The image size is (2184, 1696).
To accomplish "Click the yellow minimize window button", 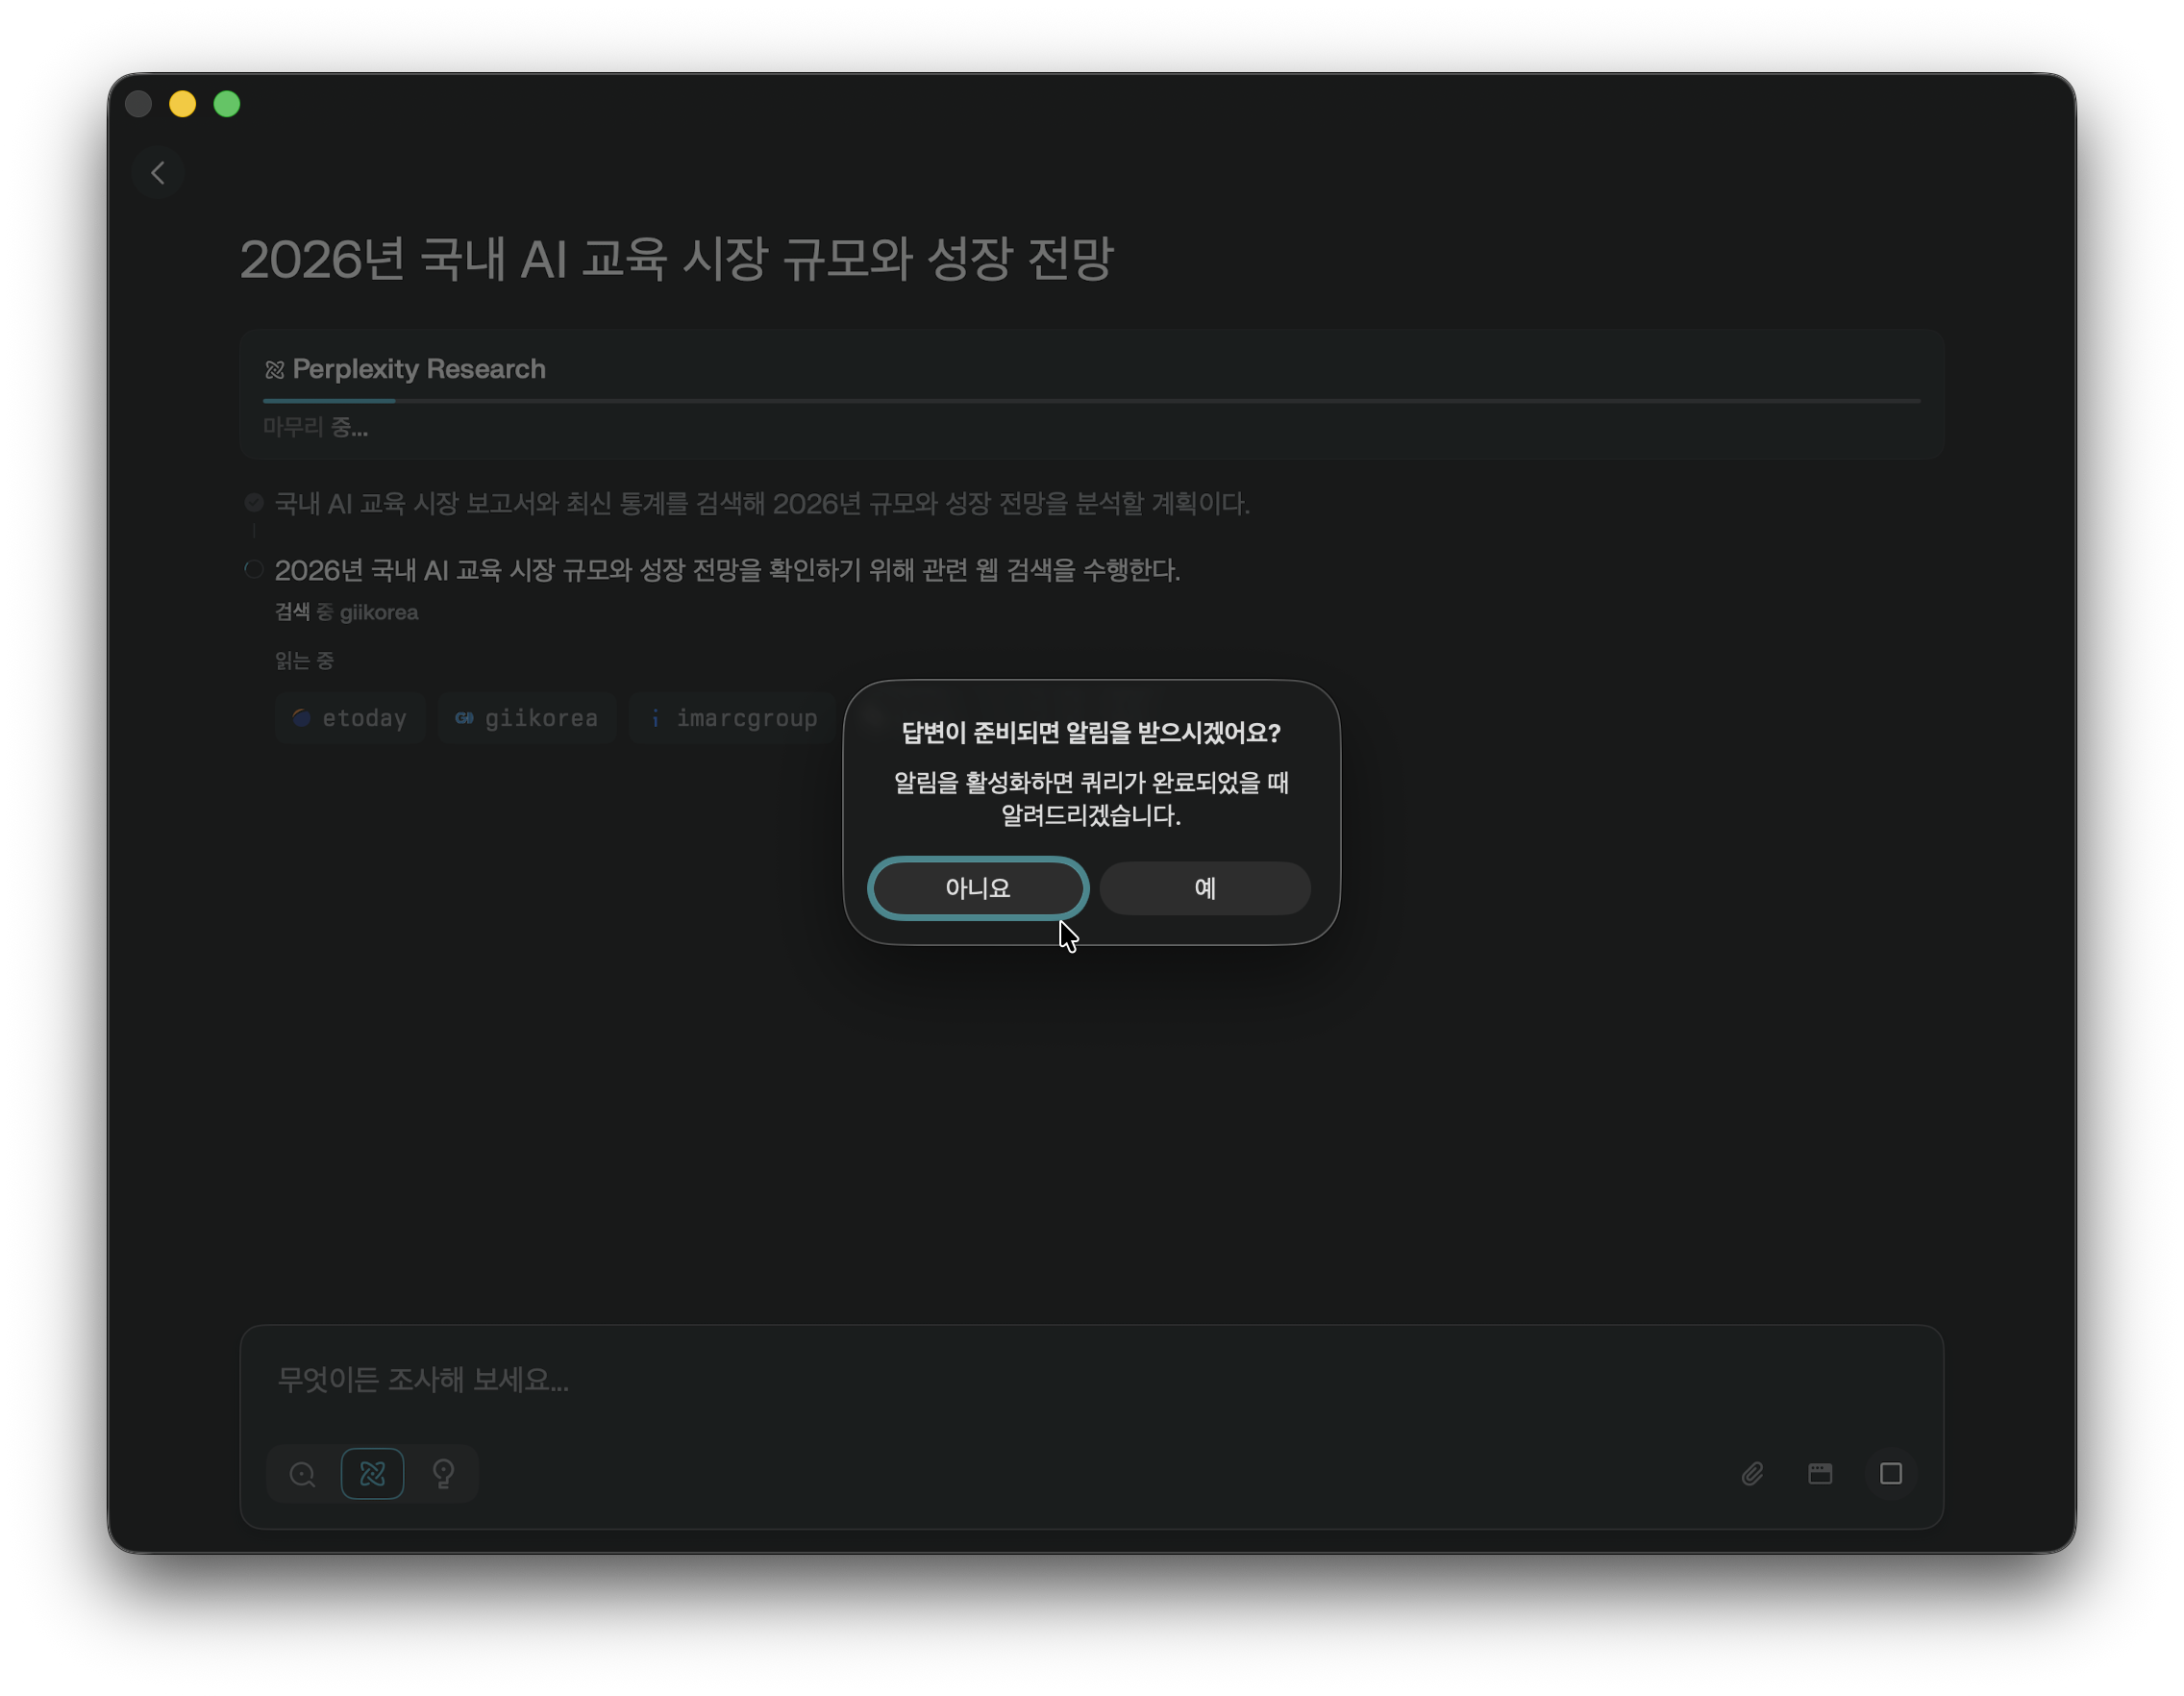I will (182, 104).
